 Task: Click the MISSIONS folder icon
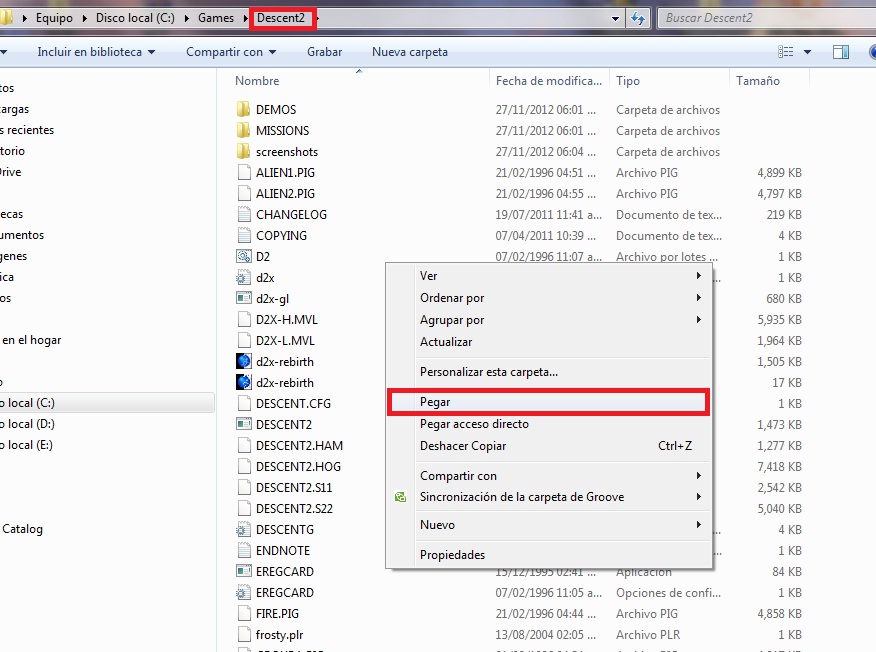click(243, 131)
